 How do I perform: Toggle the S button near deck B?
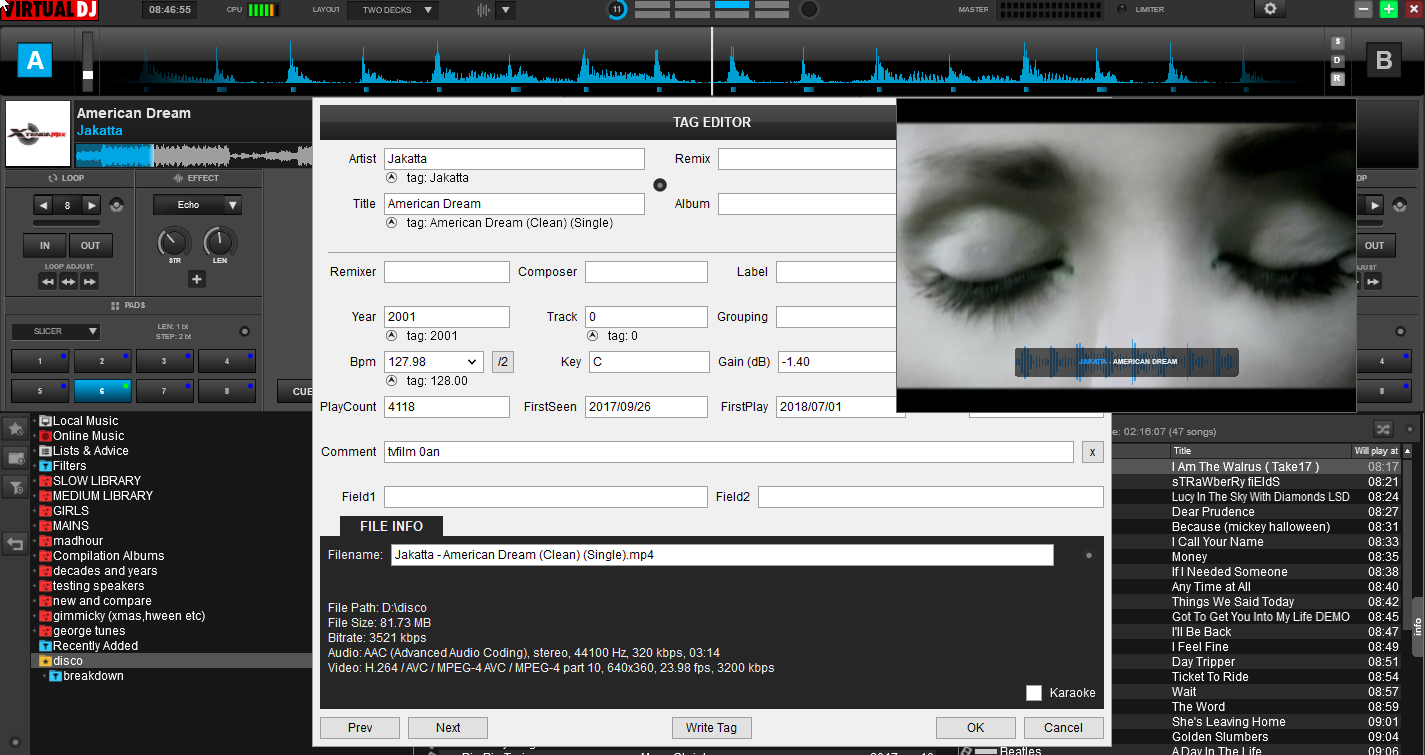pyautogui.click(x=1338, y=42)
